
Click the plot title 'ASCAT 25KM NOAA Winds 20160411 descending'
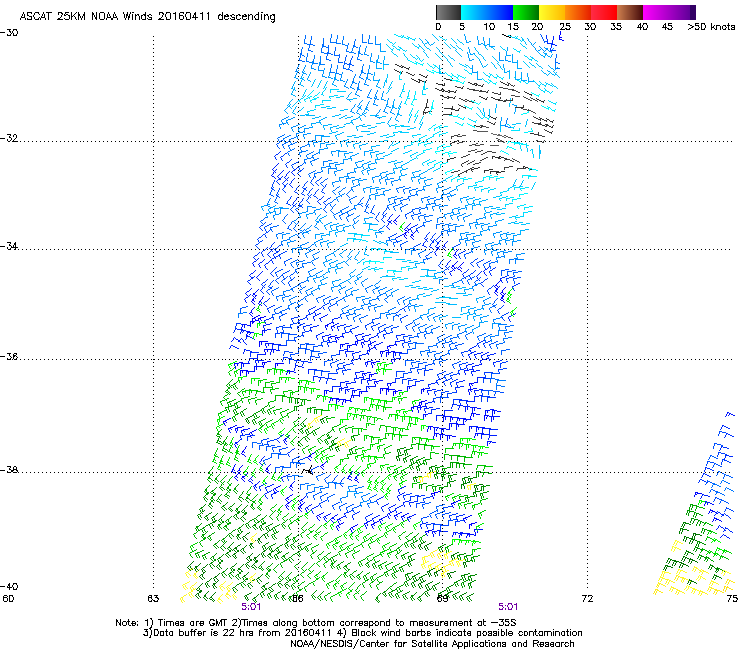point(147,16)
